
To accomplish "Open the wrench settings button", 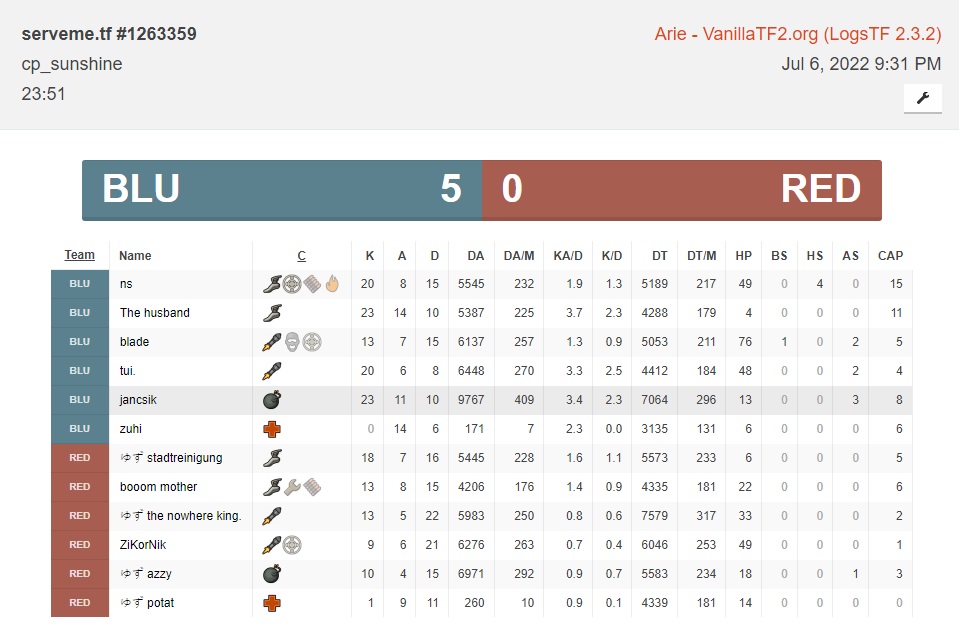I will tap(922, 98).
